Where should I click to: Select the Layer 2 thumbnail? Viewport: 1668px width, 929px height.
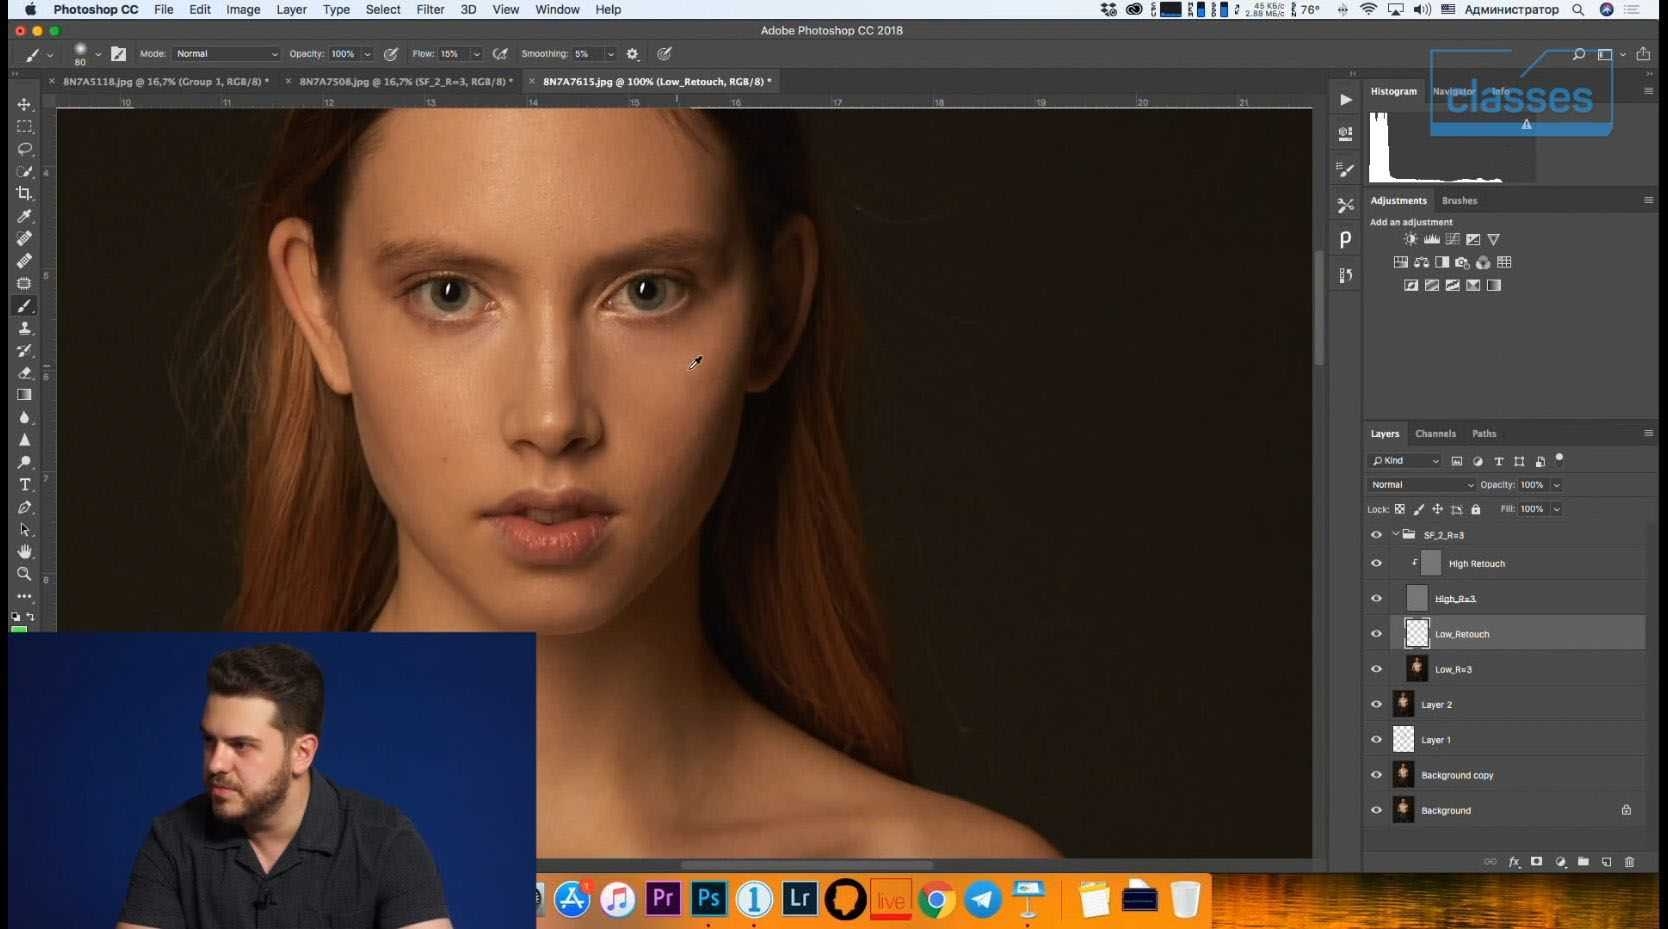click(1403, 704)
